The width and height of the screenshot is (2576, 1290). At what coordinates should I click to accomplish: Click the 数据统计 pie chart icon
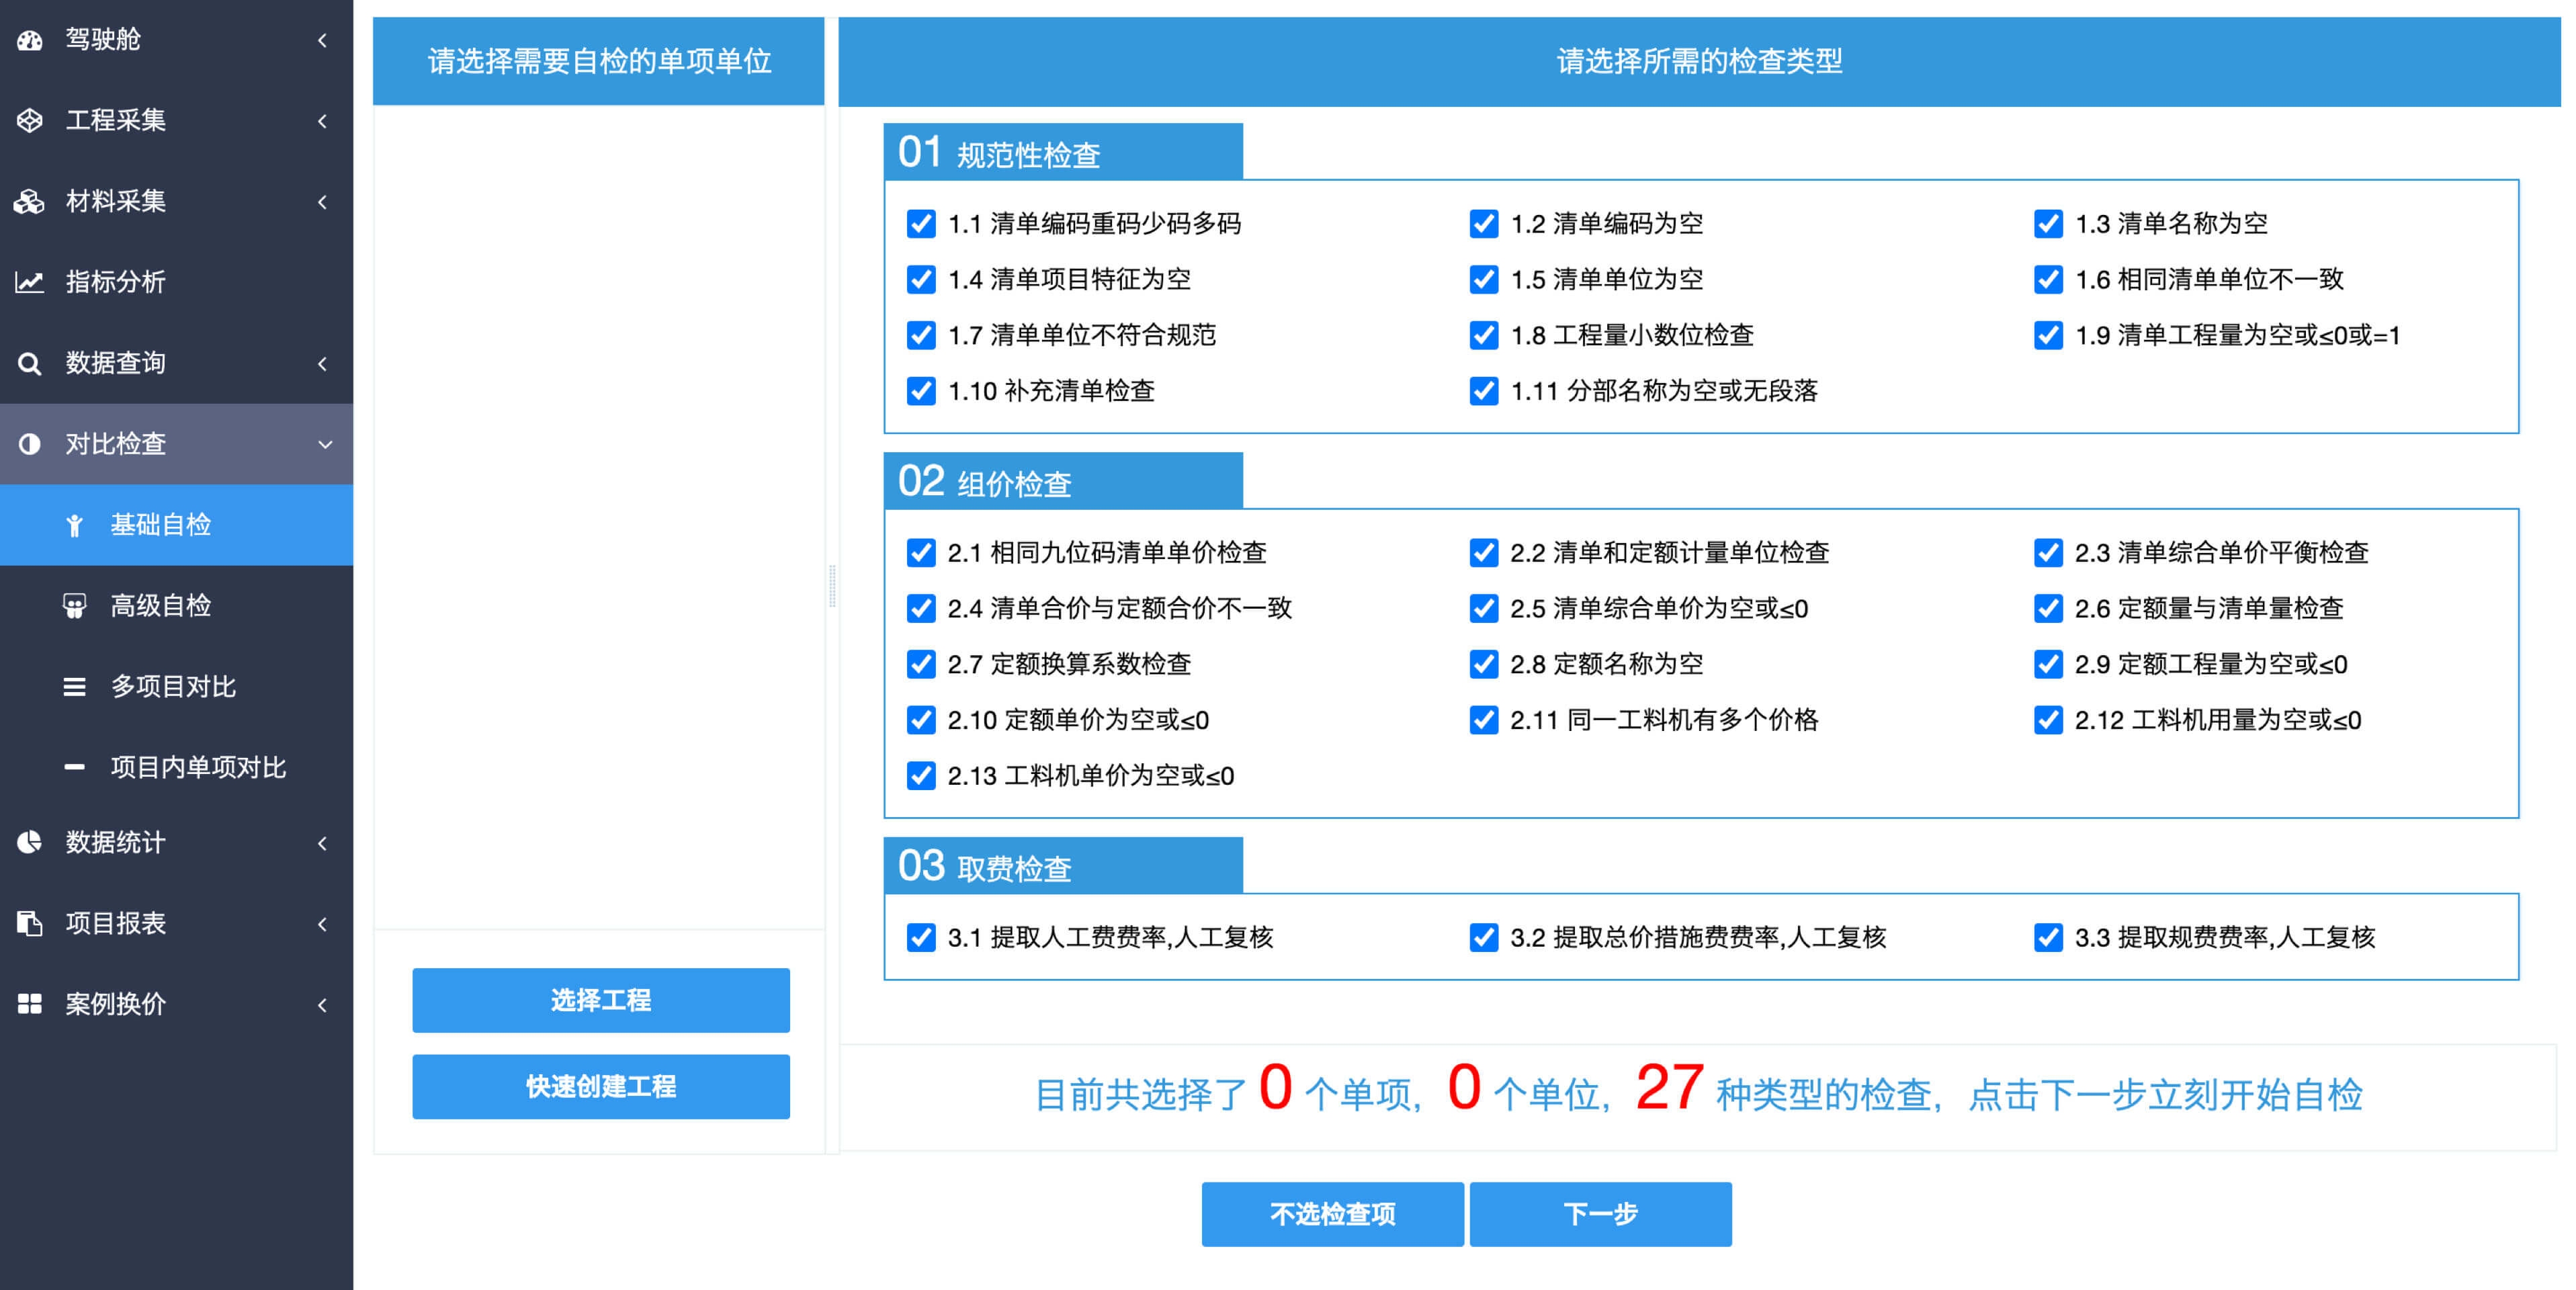coord(29,843)
